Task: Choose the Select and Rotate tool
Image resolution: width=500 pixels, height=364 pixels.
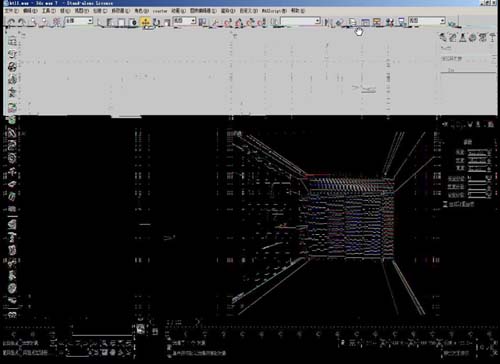Action: click(x=157, y=22)
